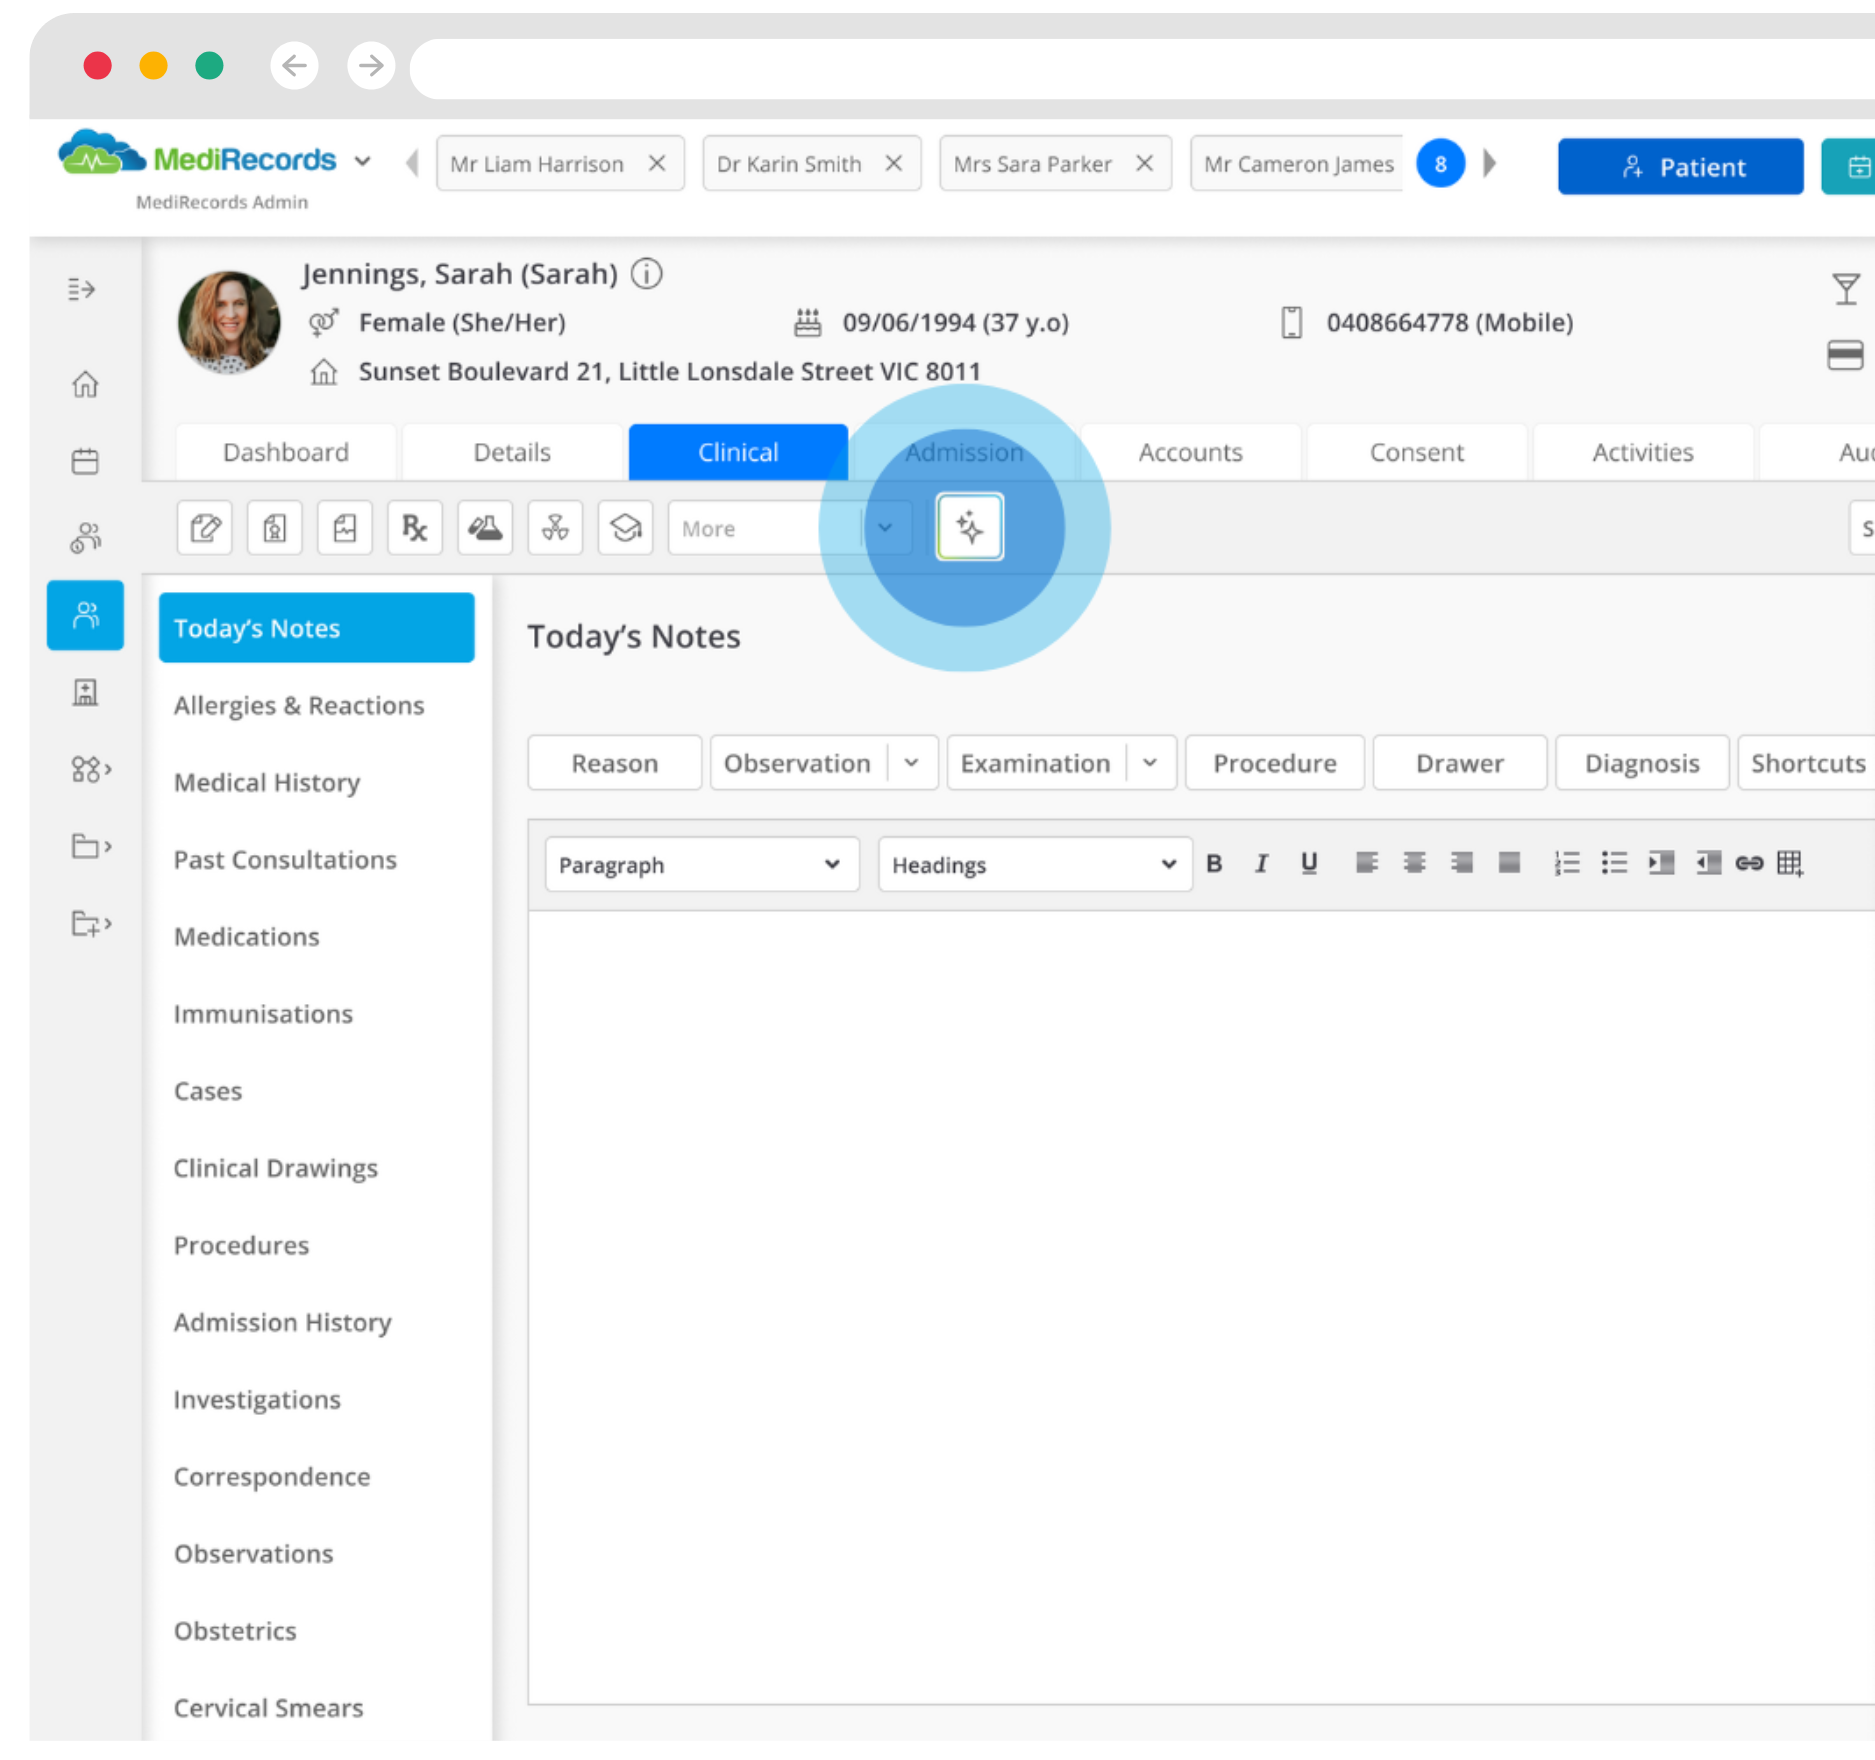Click the pathology flask icon
Screen dimensions: 1875x1760
(x=485, y=527)
